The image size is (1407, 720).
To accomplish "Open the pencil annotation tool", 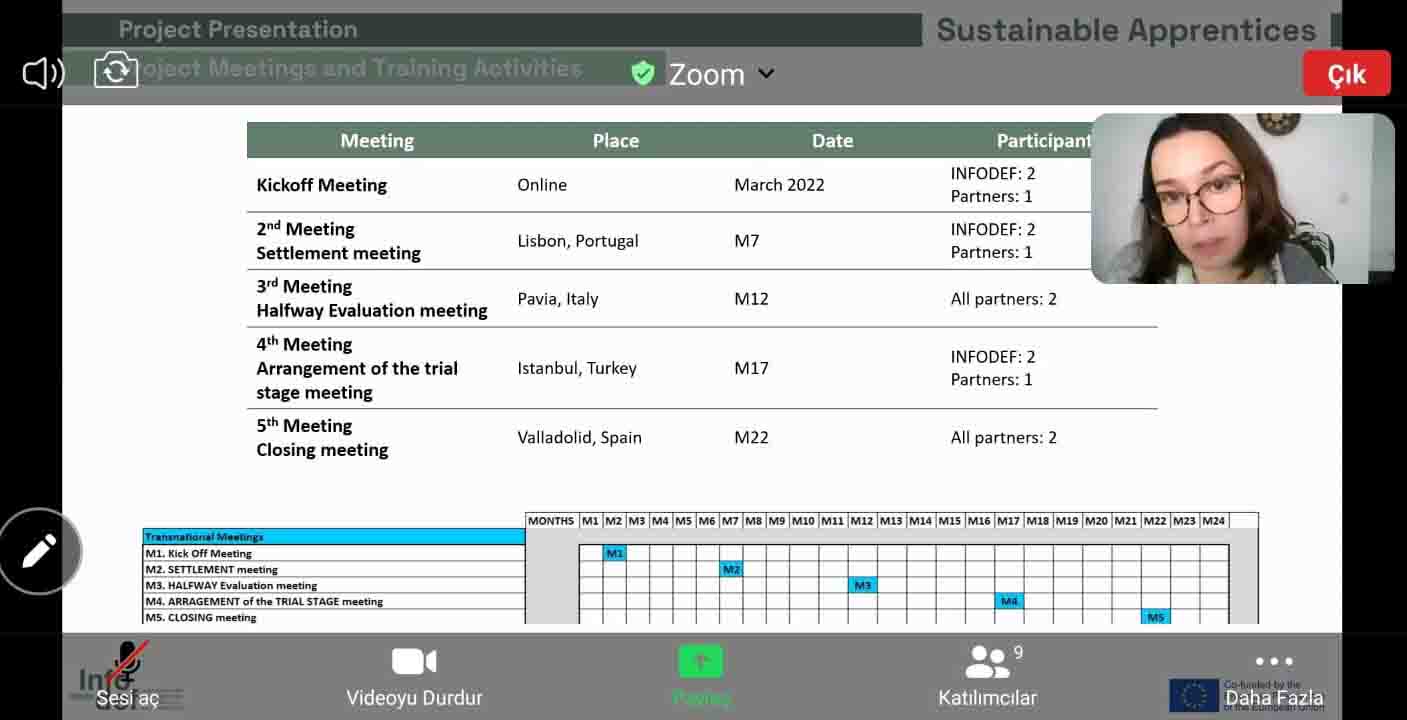I will click(40, 551).
